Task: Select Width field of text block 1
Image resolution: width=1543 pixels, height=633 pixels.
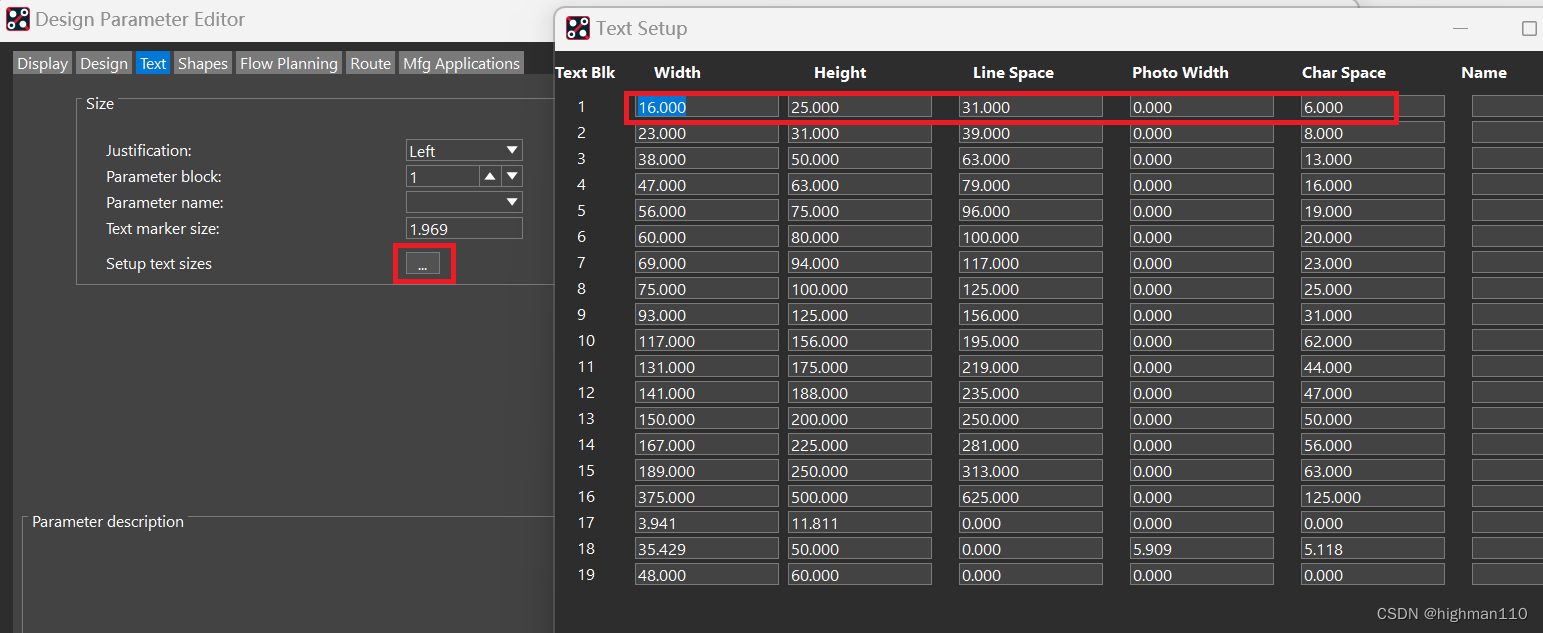Action: [706, 107]
